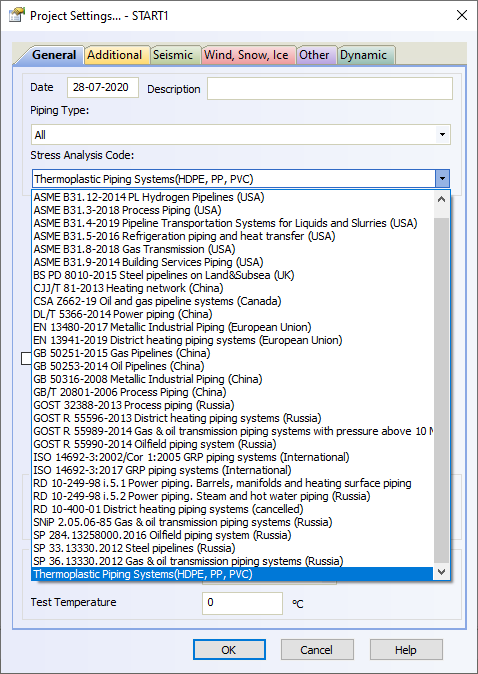This screenshot has width=478, height=674.
Task: Switch to the General tab
Action: pyautogui.click(x=54, y=55)
